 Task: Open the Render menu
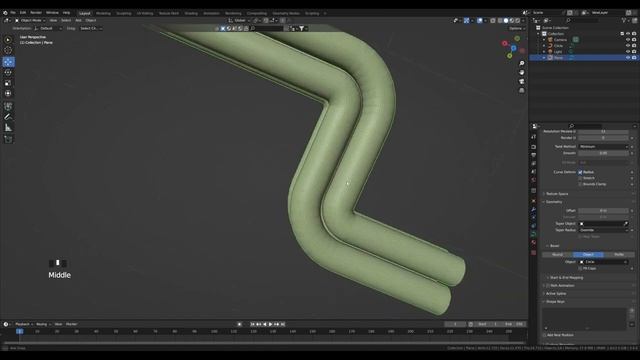pos(36,13)
